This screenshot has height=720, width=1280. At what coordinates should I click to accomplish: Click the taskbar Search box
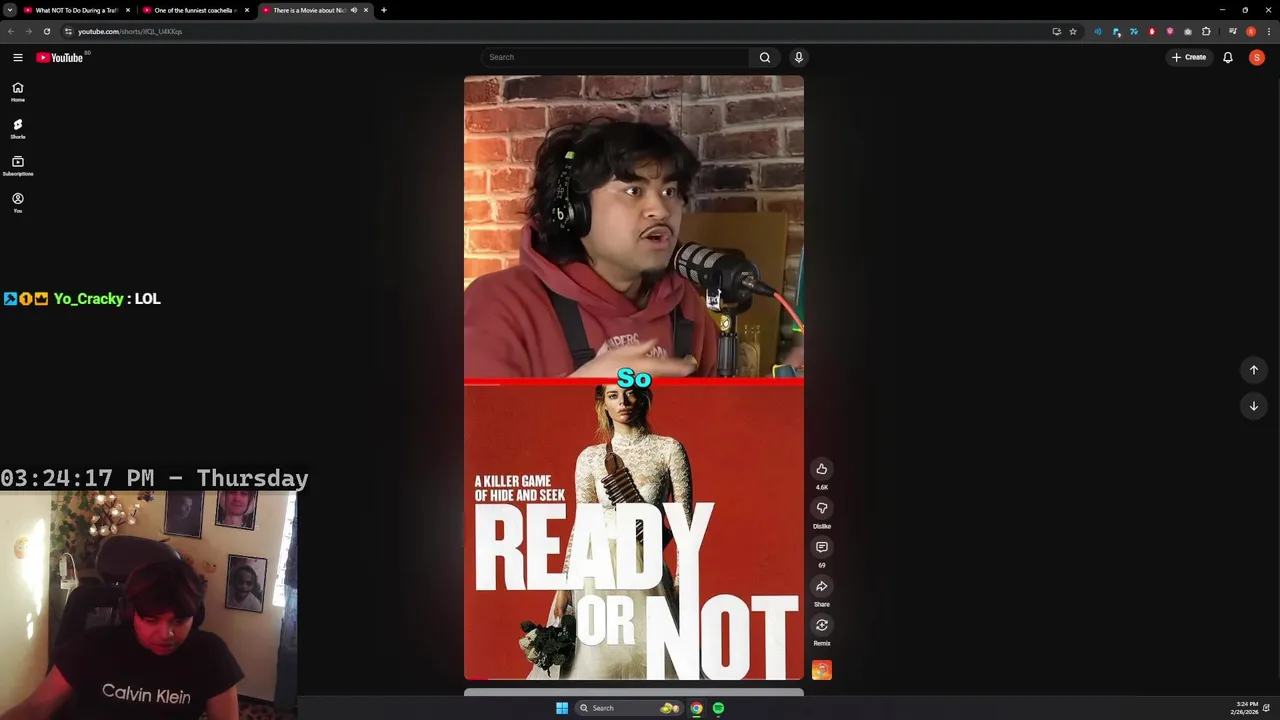point(628,708)
